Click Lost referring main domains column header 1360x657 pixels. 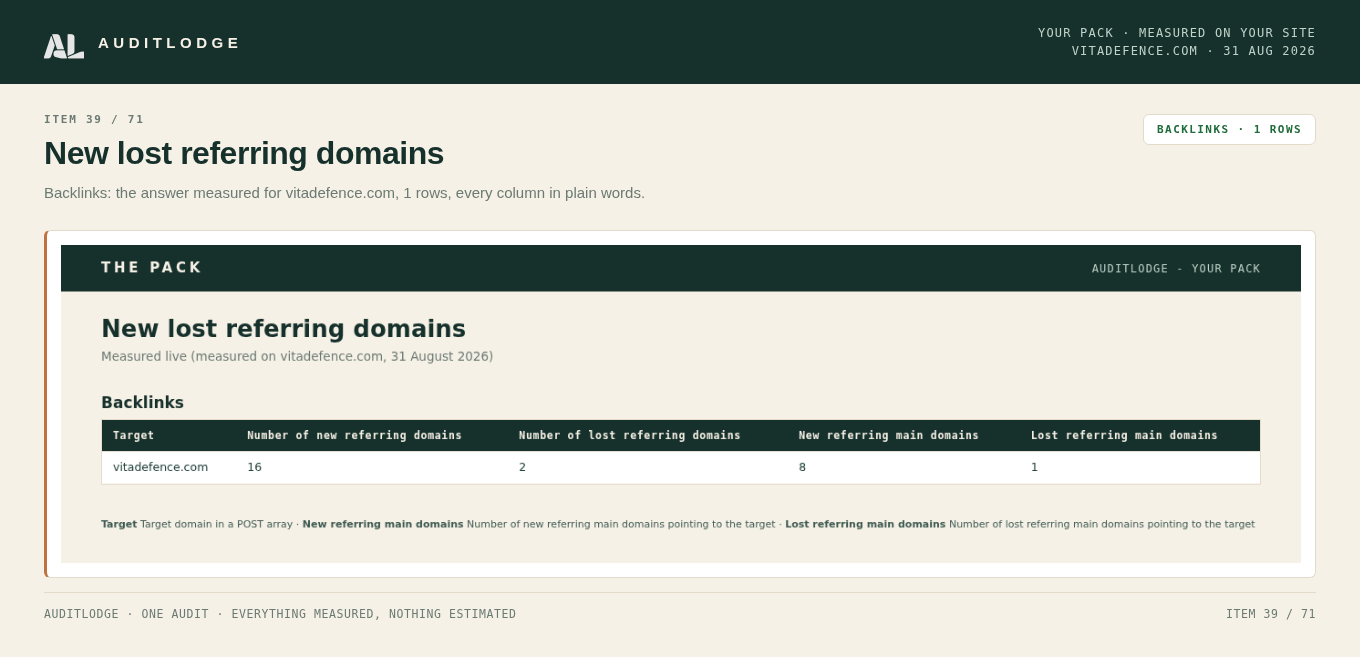[x=1124, y=435]
